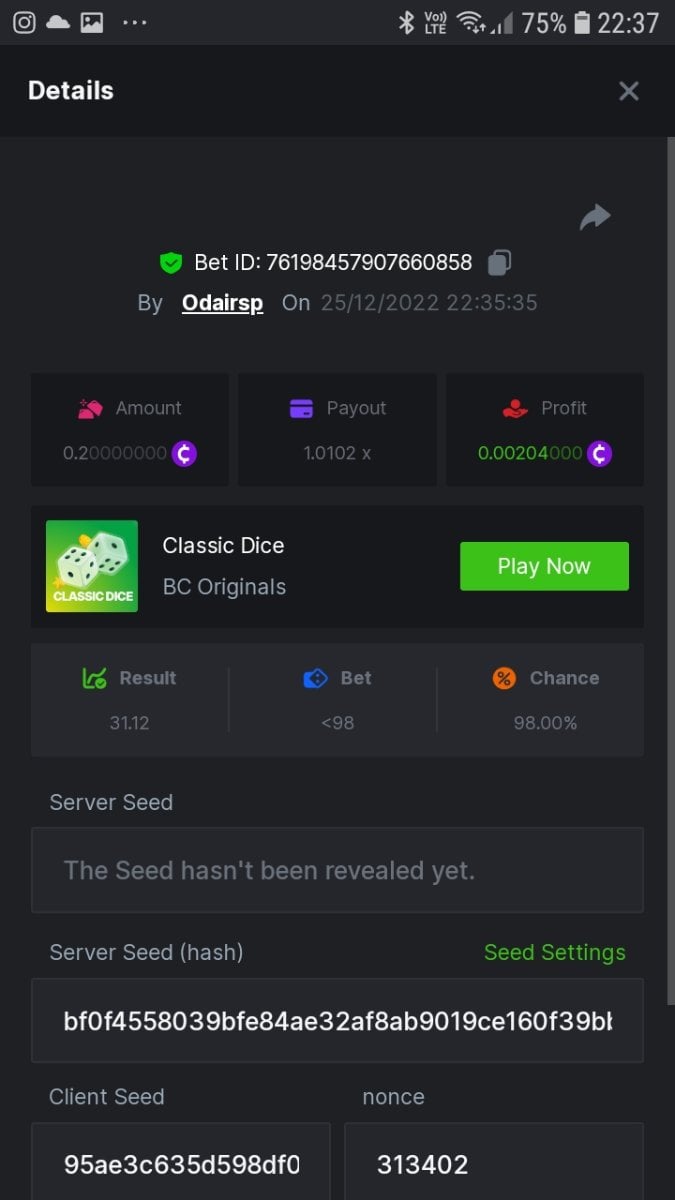675x1200 pixels.
Task: Click the green Result chart icon
Action: (95, 678)
